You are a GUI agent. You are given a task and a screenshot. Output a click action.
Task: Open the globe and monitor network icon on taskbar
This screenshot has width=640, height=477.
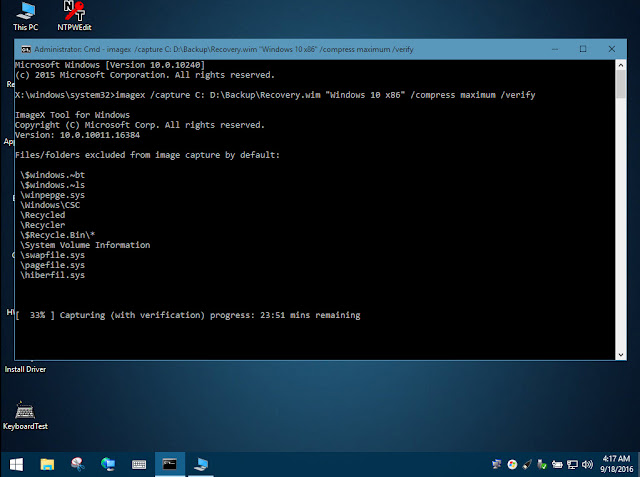108,464
